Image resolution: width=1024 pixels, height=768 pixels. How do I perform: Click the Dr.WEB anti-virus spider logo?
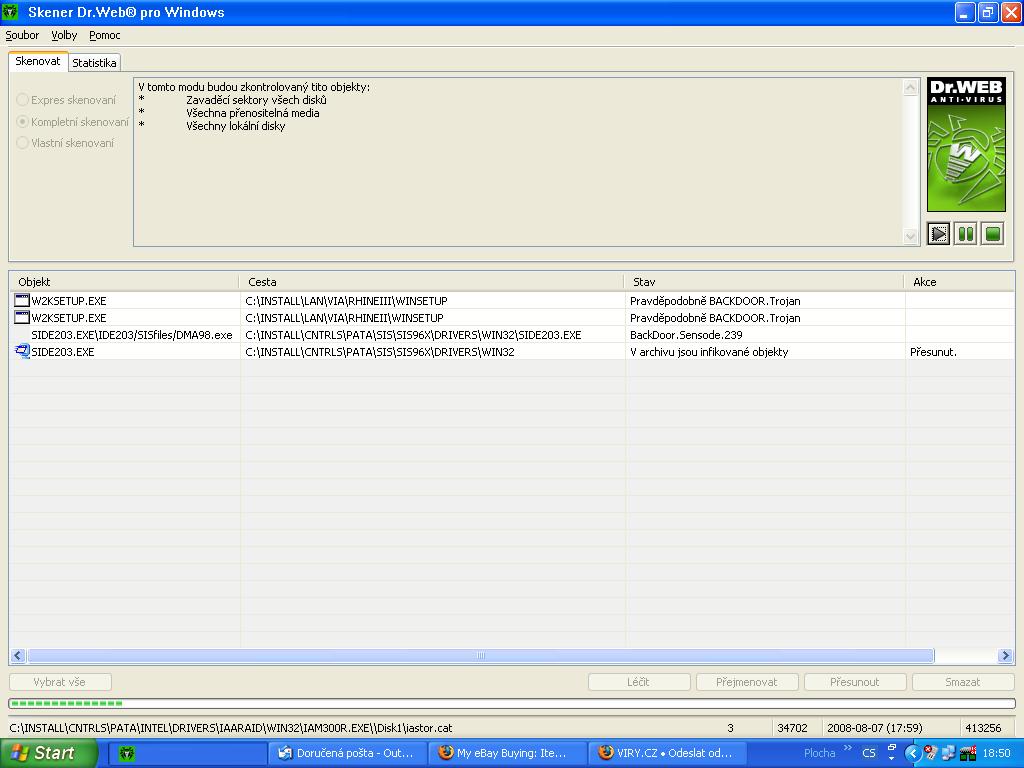click(x=965, y=144)
